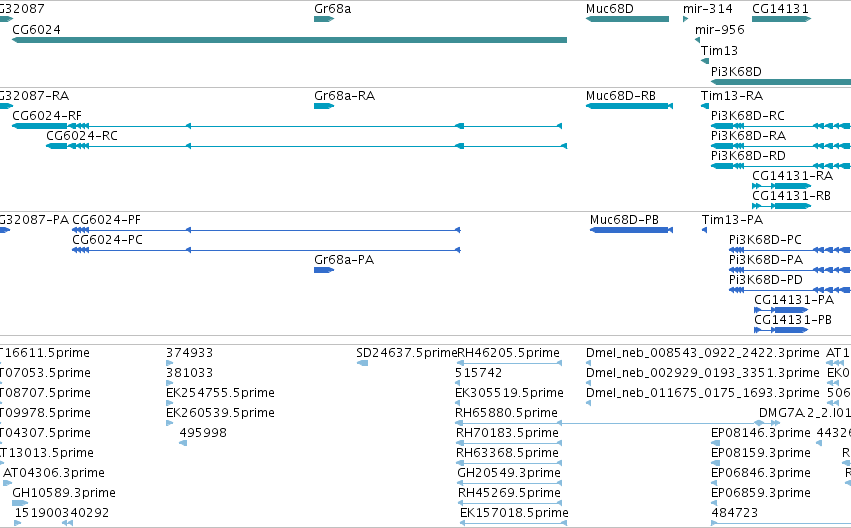Open the EK157018.5prime EST

pyautogui.click(x=515, y=513)
